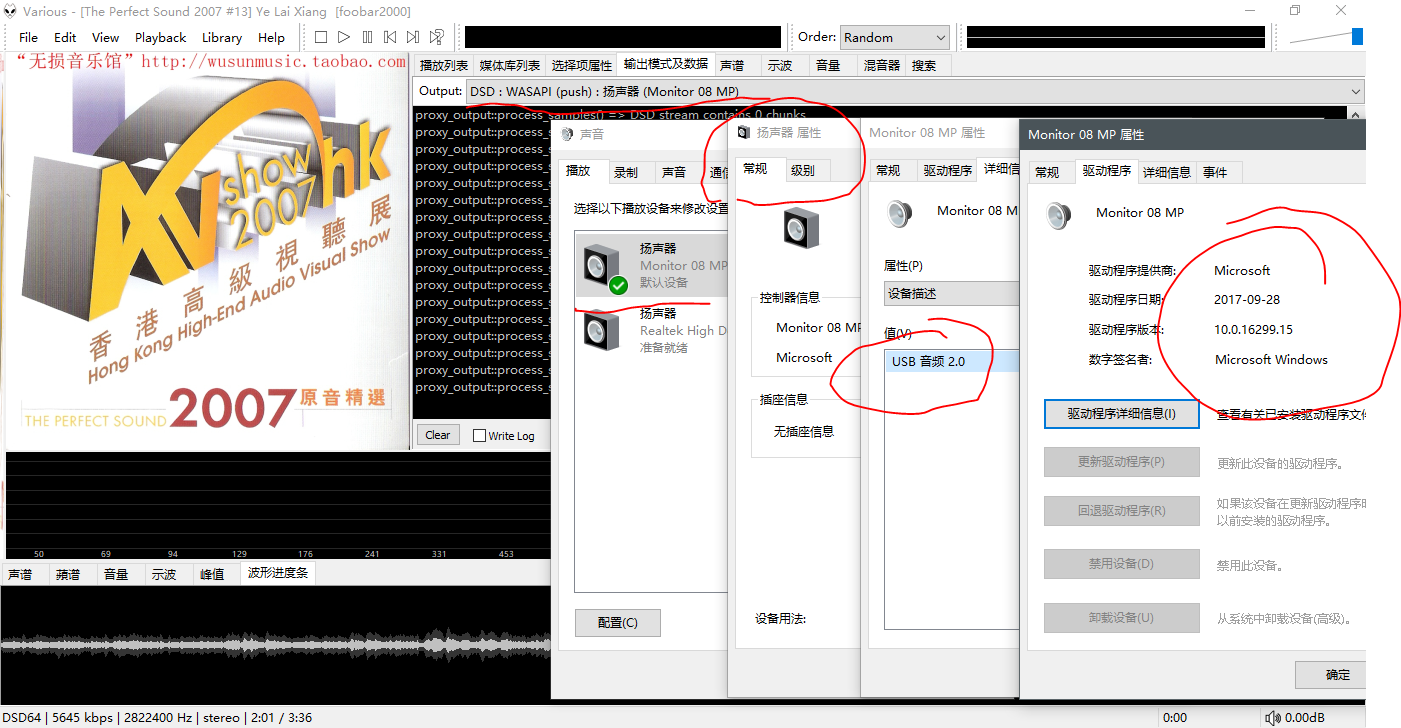Skip to the previous track
Viewport: 1401px width, 728px height.
pos(390,37)
